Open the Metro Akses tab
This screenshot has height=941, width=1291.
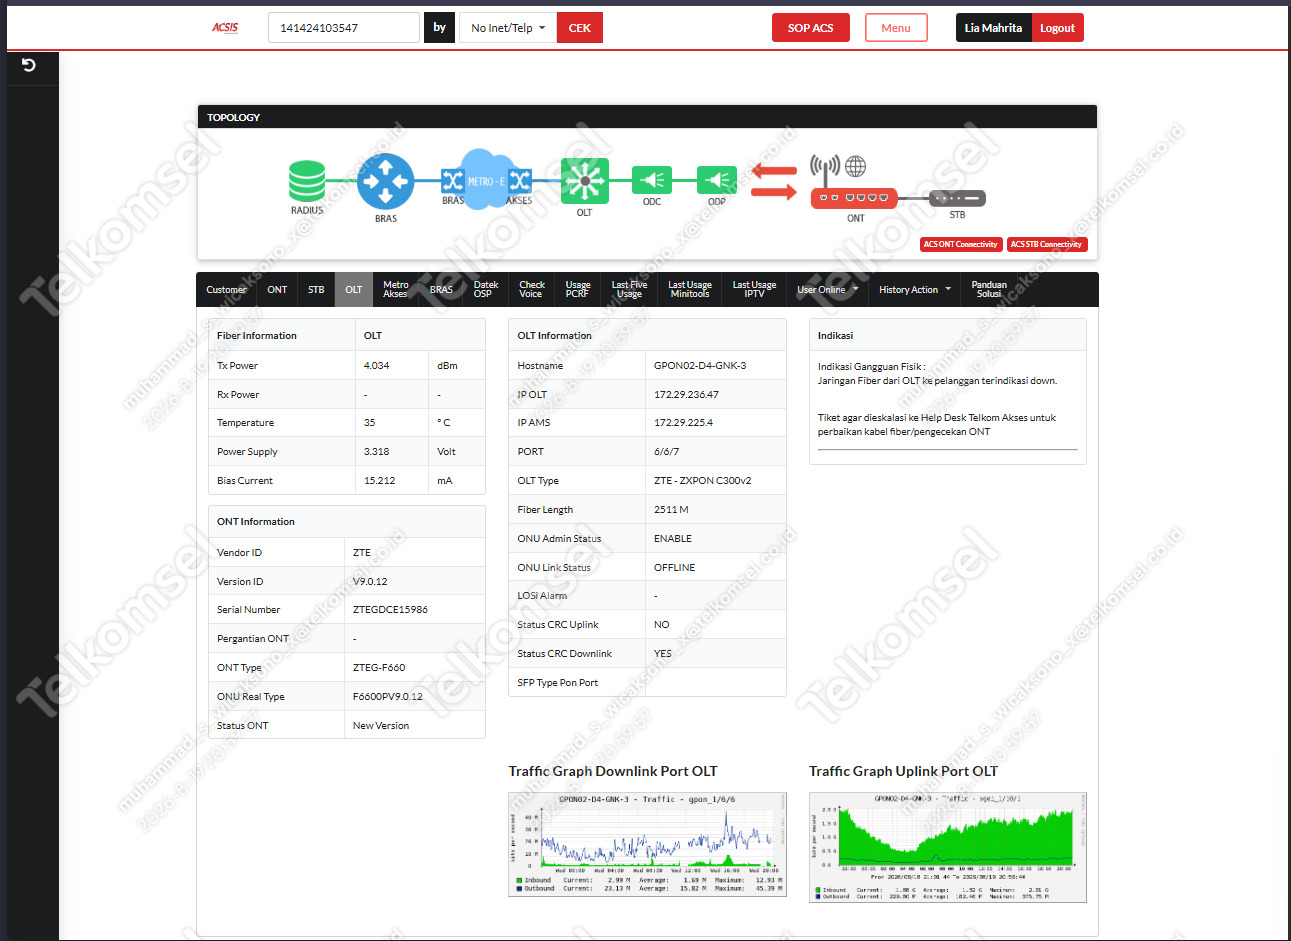396,290
